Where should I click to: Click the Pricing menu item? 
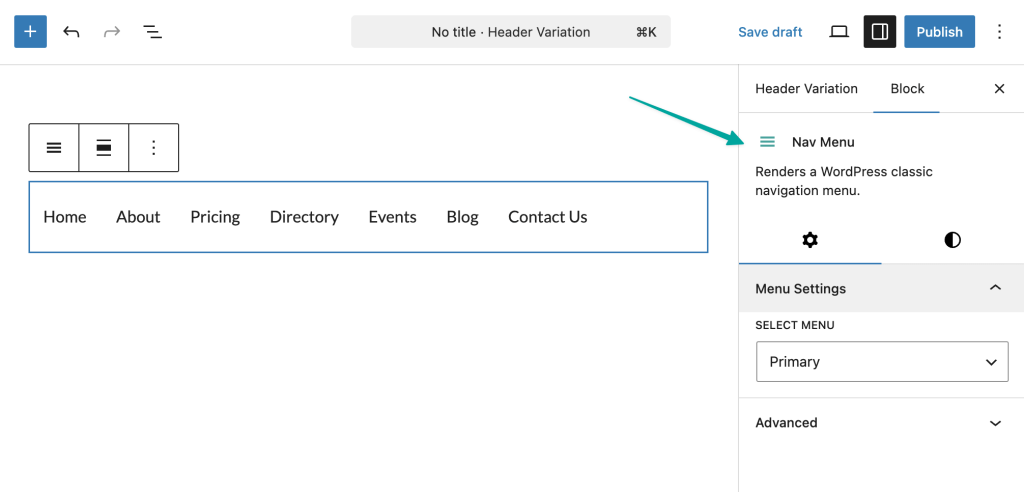click(215, 217)
